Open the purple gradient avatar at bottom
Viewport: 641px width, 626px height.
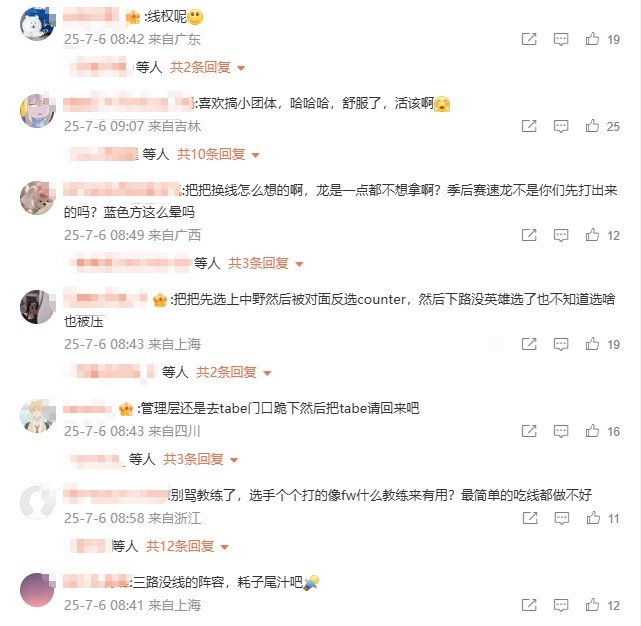(37, 590)
